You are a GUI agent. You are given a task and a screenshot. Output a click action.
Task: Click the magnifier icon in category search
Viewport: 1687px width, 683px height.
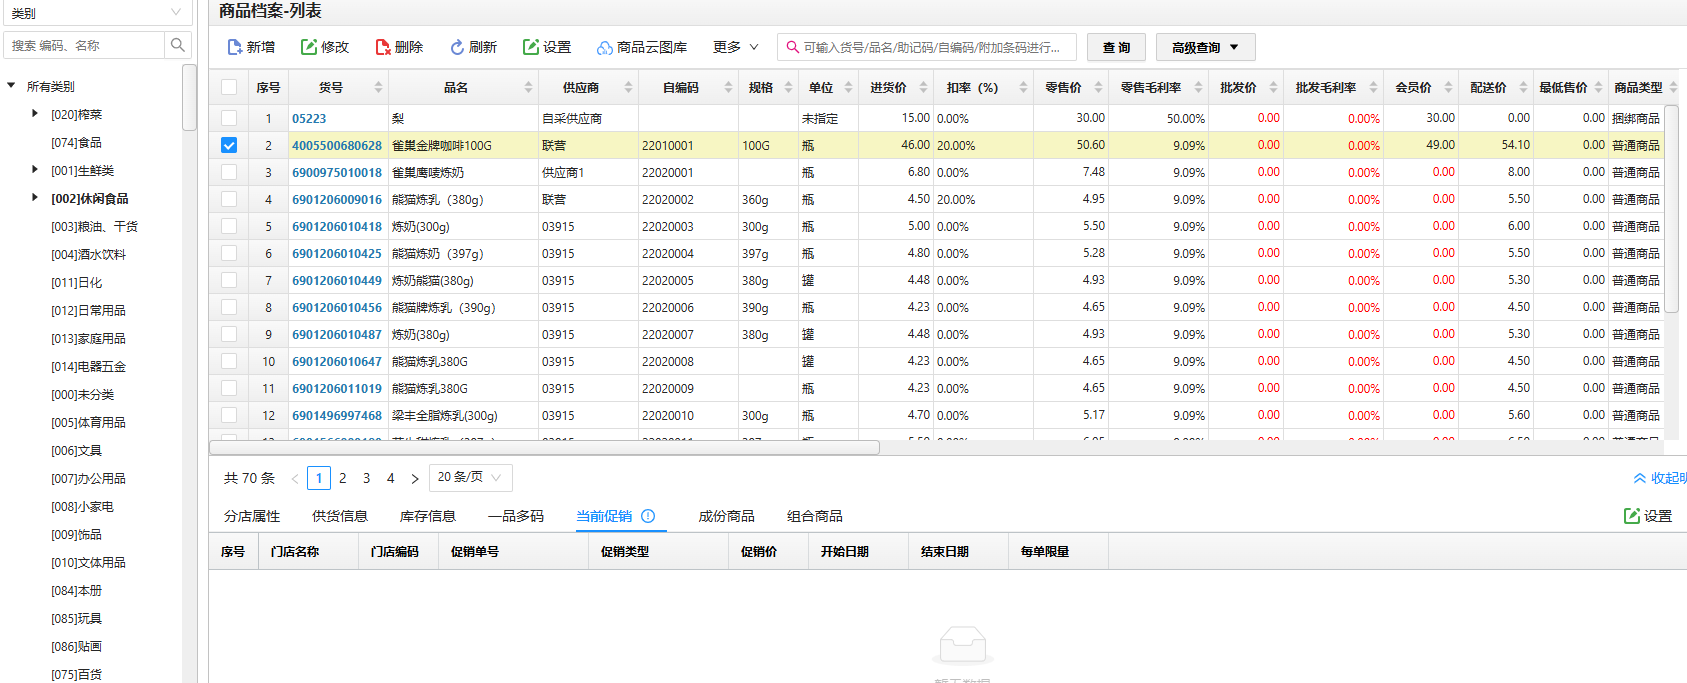coord(178,45)
